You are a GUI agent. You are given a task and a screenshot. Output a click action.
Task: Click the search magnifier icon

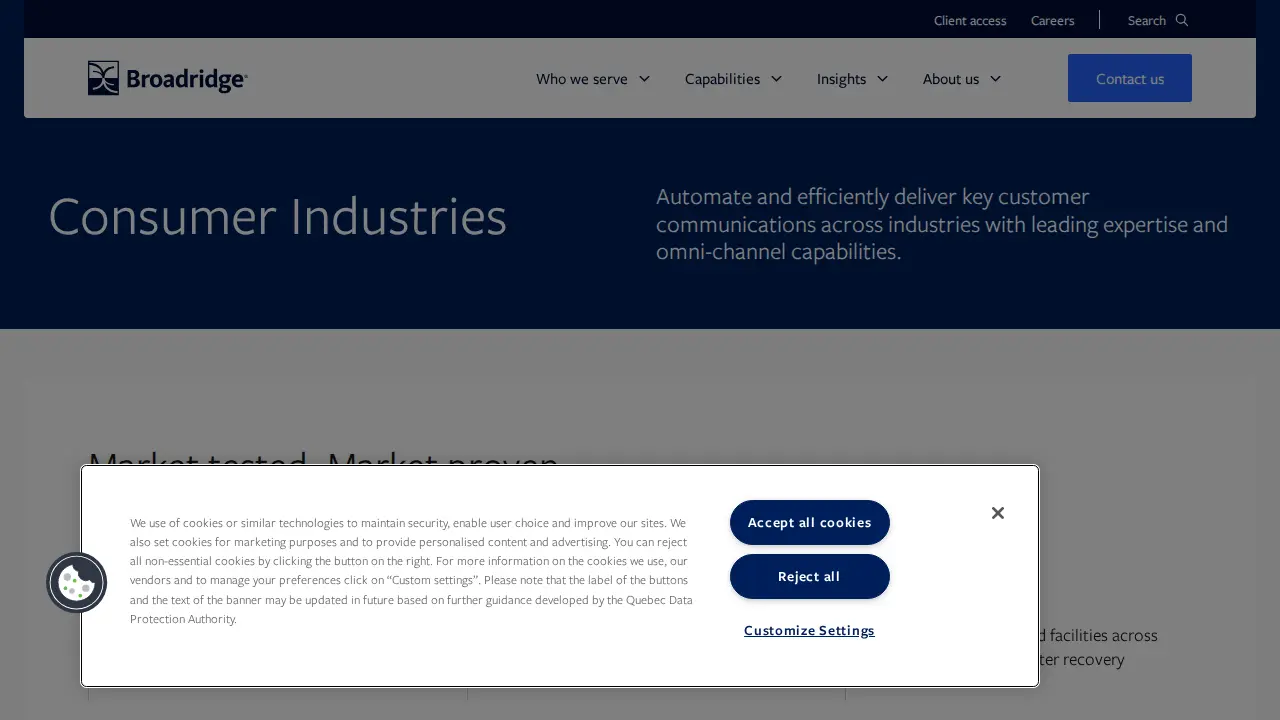pyautogui.click(x=1182, y=20)
